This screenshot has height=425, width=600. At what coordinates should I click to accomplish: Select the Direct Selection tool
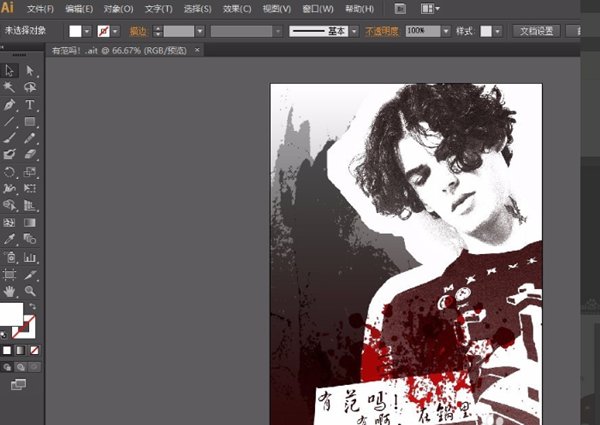point(31,71)
